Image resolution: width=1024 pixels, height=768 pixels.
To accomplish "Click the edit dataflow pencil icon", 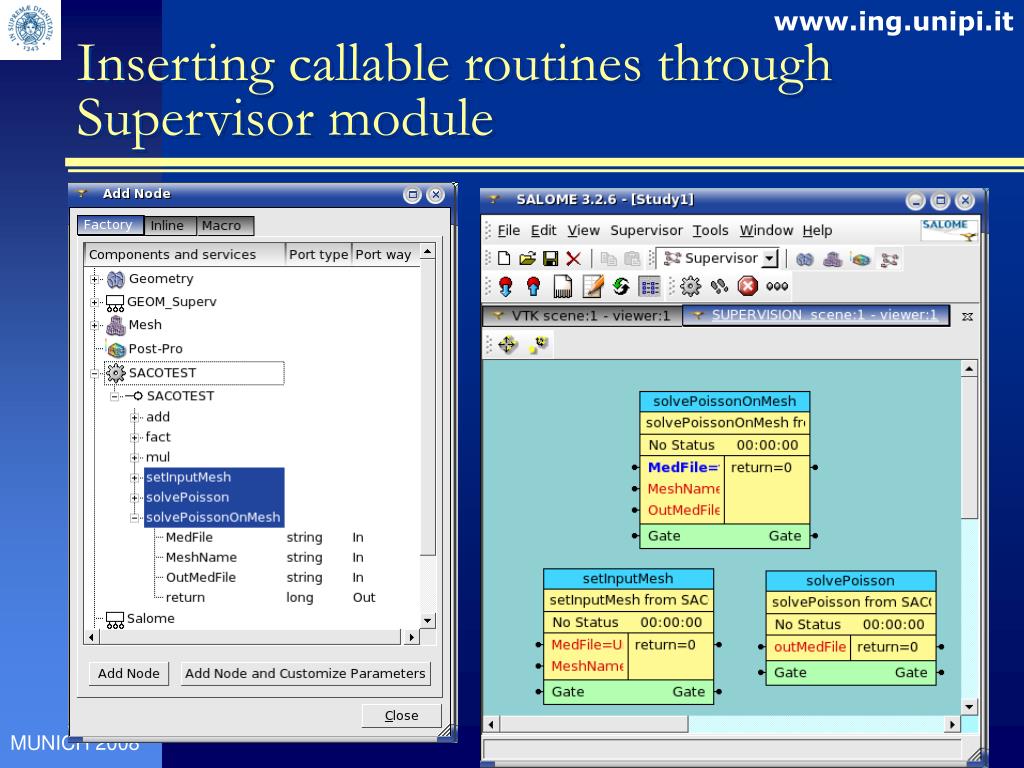I will pyautogui.click(x=592, y=286).
